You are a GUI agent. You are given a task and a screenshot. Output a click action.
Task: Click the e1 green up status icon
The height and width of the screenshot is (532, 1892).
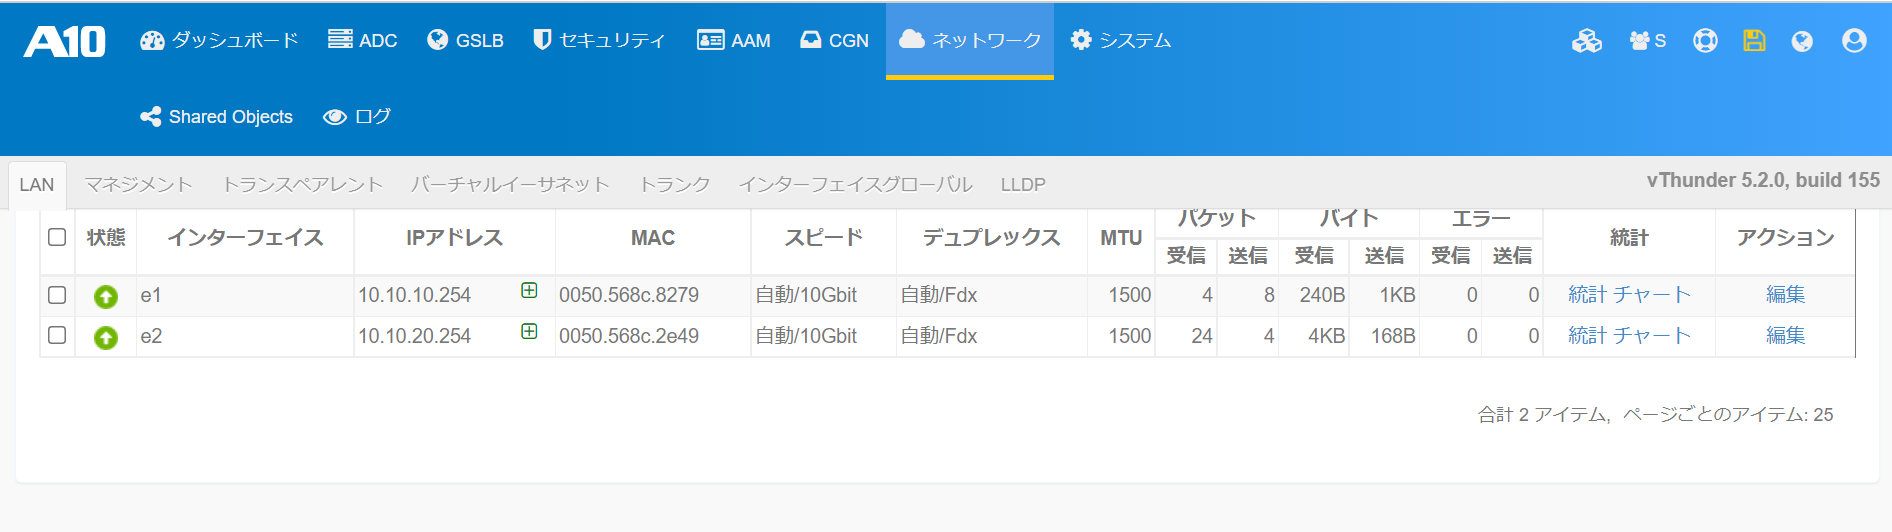point(105,297)
